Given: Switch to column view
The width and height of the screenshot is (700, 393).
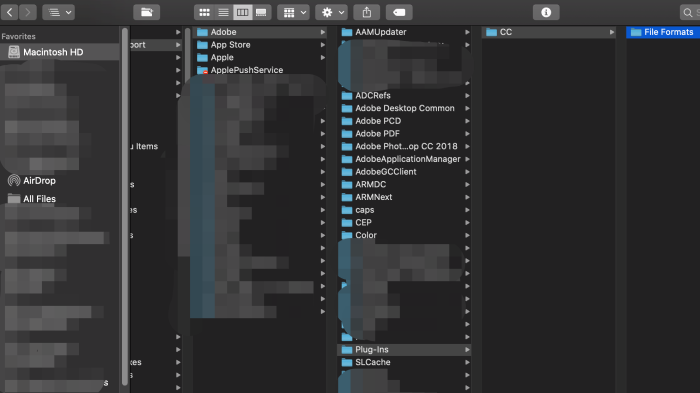Looking at the screenshot, I should (242, 12).
